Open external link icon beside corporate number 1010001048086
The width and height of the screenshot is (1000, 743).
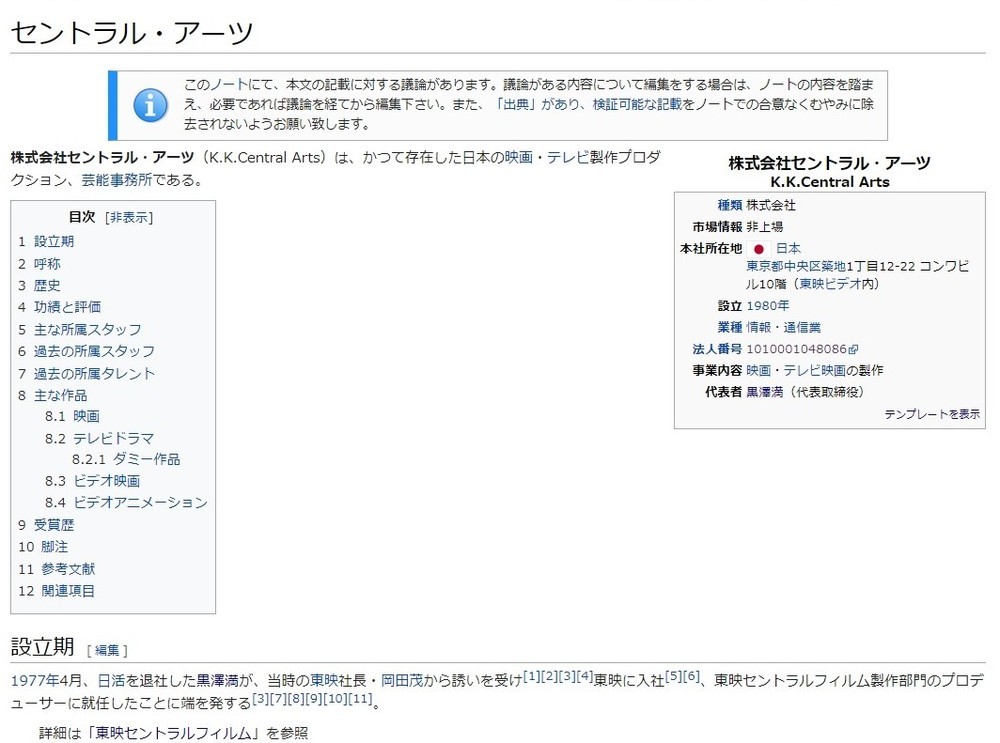point(854,349)
